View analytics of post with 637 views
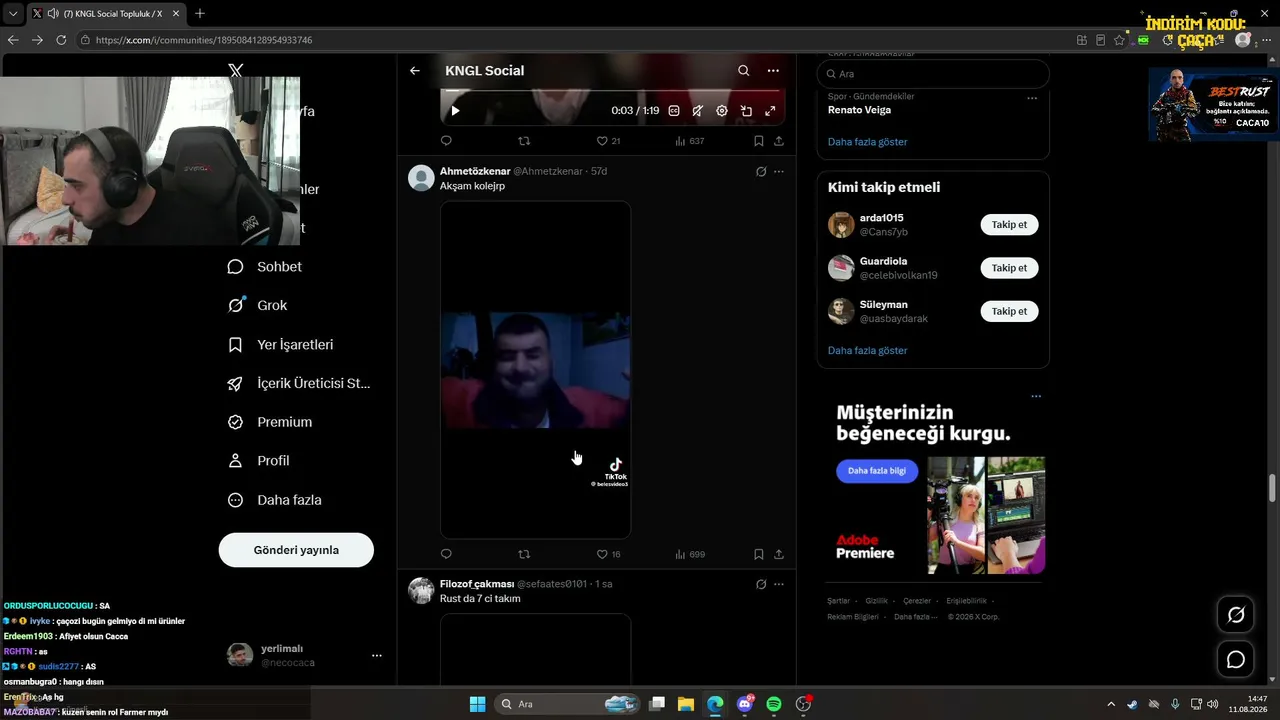This screenshot has width=1280, height=720. coord(689,141)
